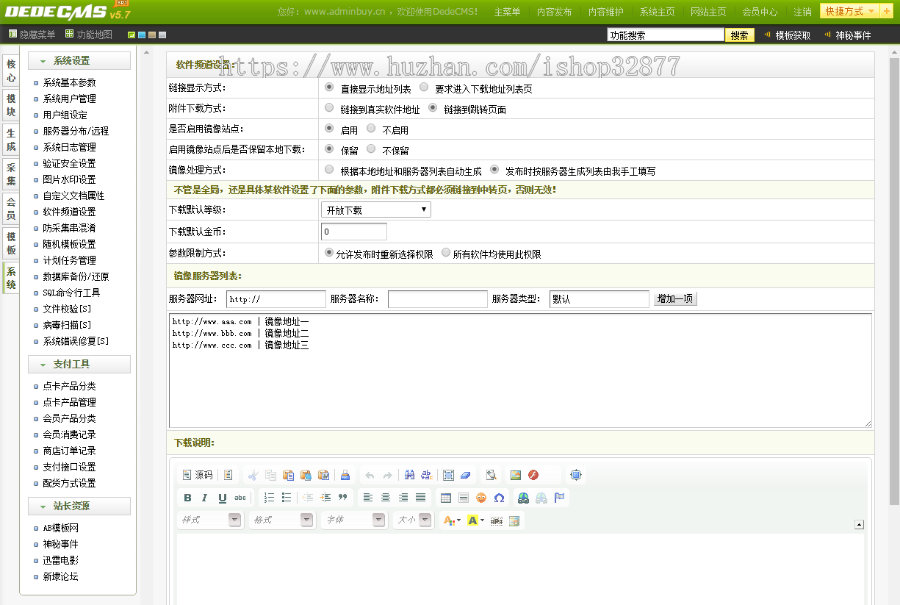Click Paste from Word icon
900x605 pixels.
point(324,475)
